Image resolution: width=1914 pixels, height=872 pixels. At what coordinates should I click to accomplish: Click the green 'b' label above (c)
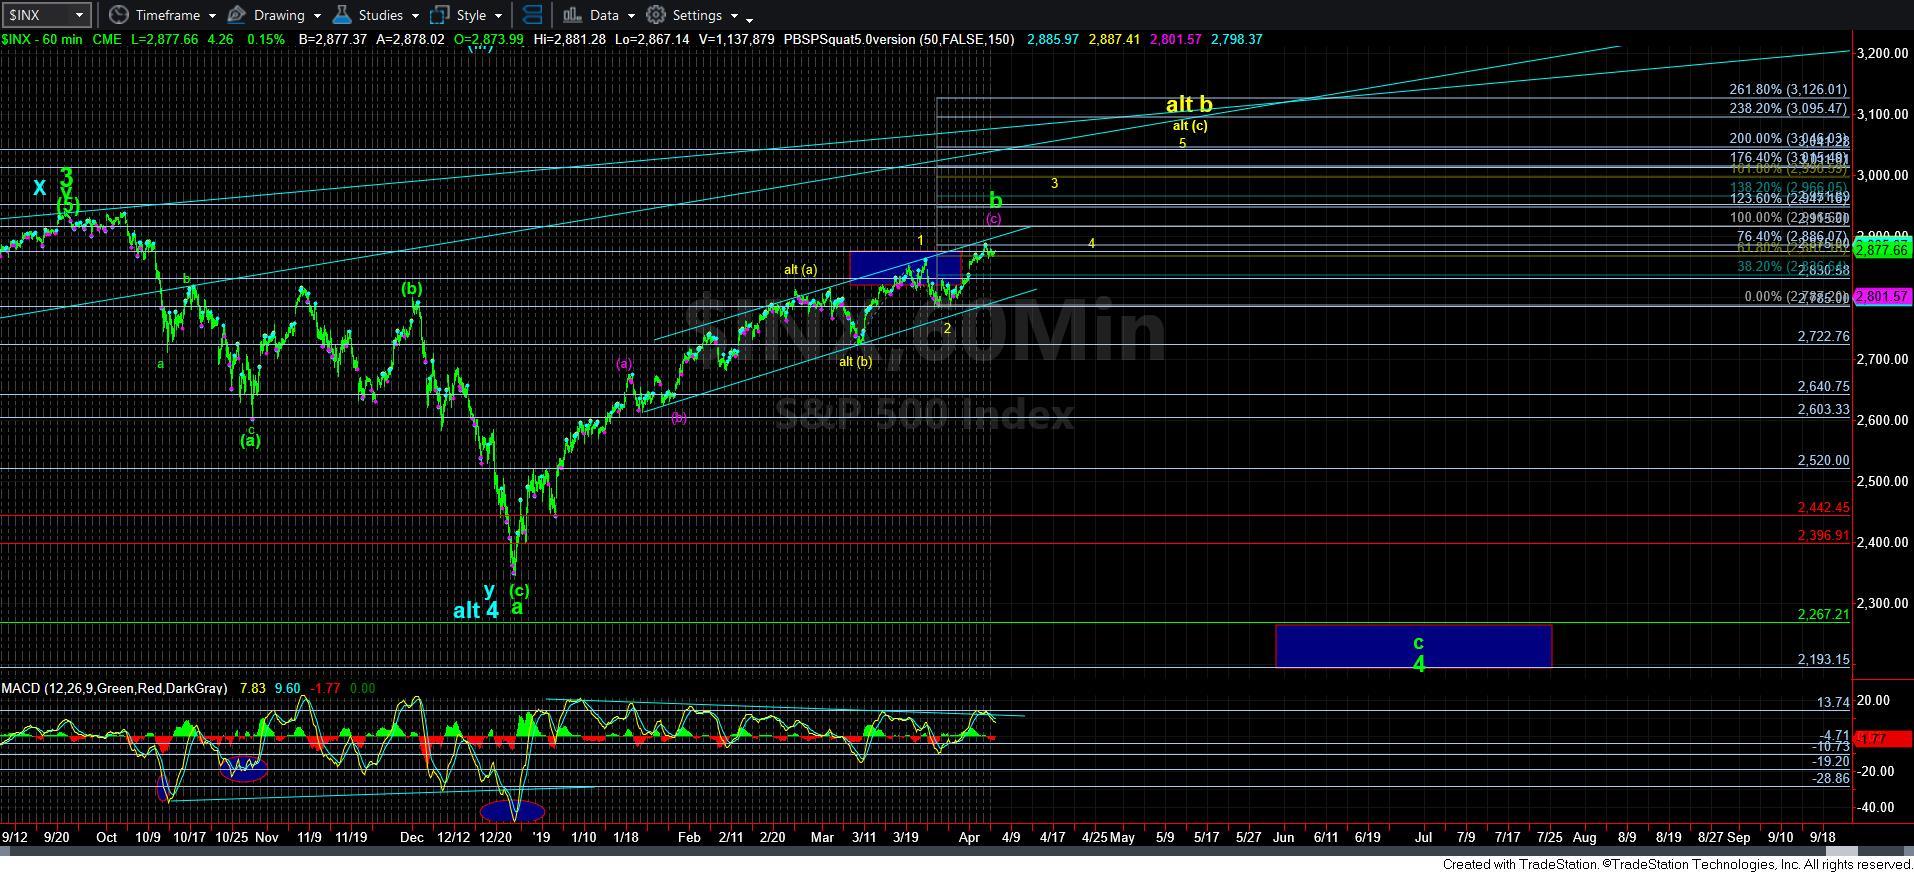point(995,199)
